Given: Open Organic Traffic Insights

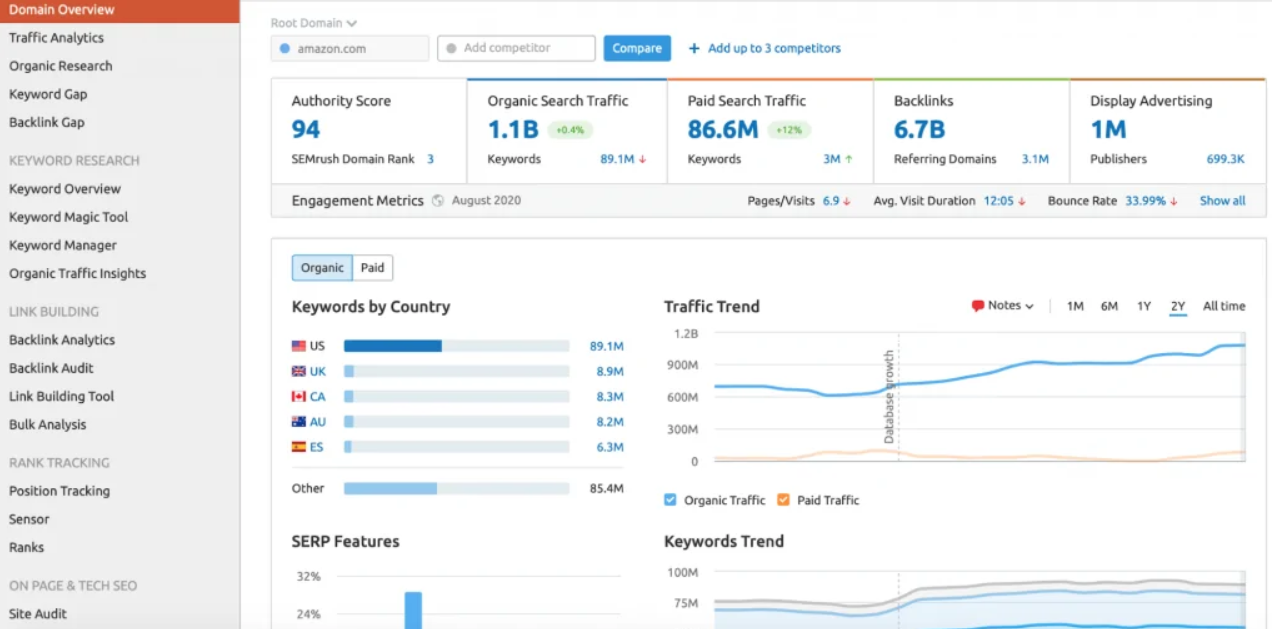Looking at the screenshot, I should 77,273.
